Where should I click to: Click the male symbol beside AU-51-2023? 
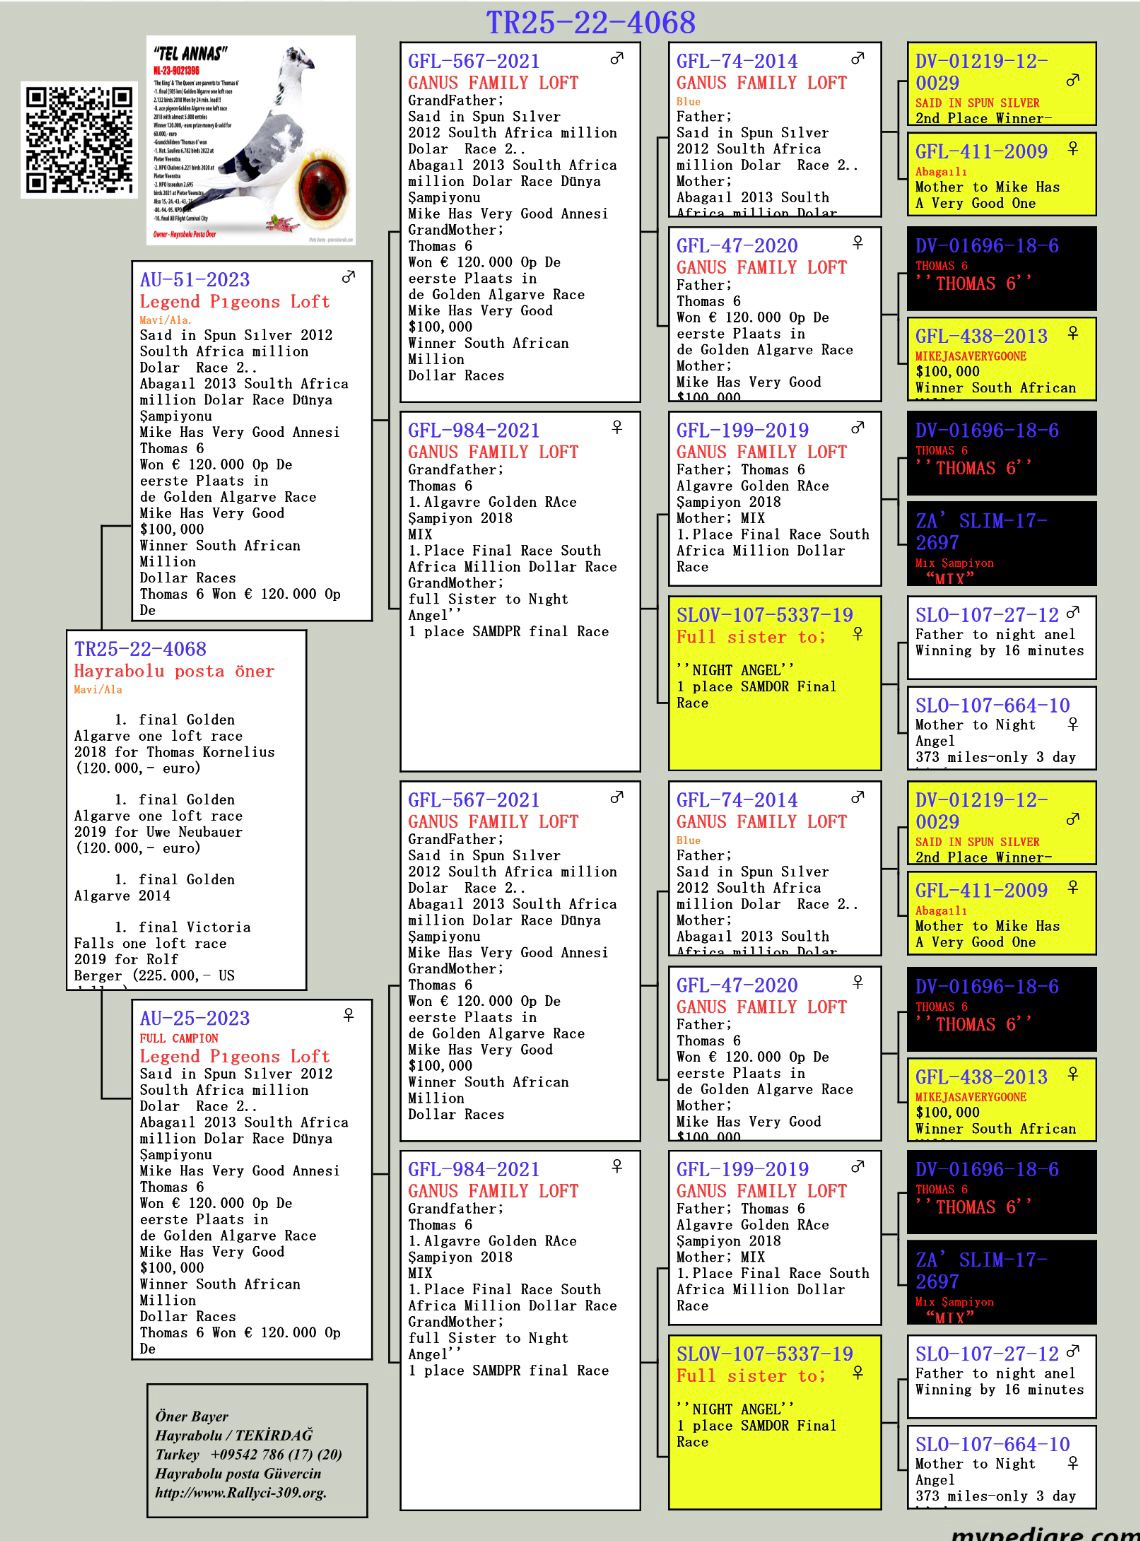point(348,277)
